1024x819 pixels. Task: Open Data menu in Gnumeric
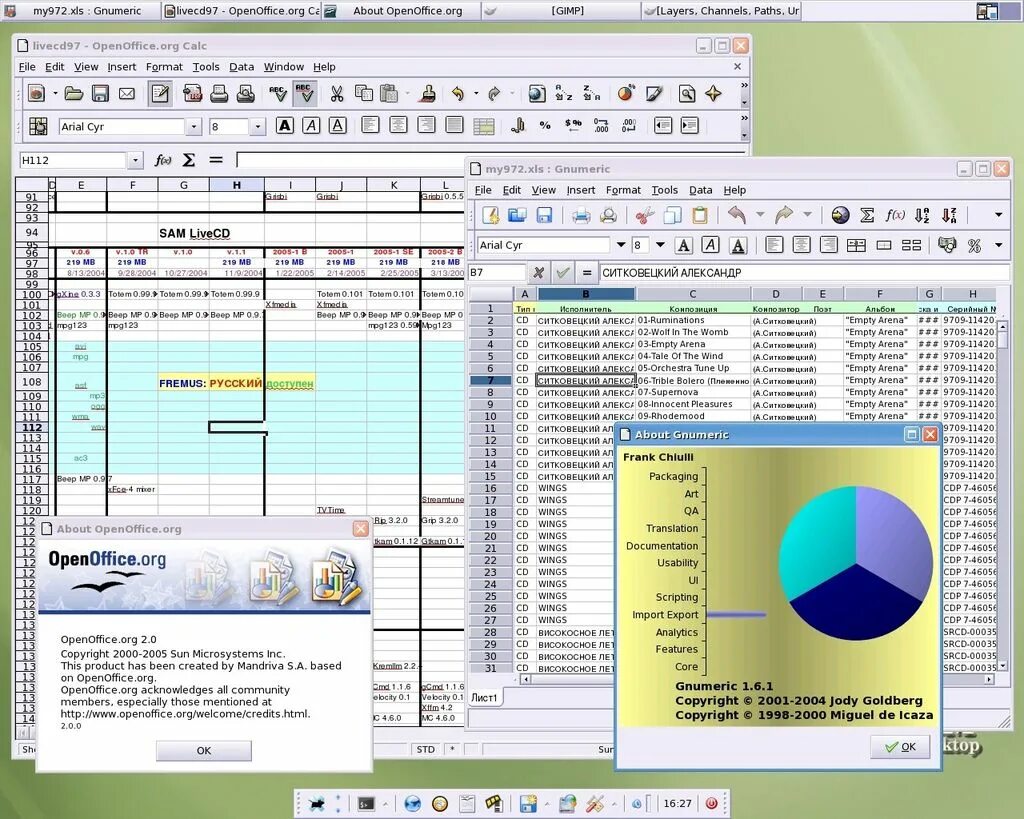[x=701, y=190]
